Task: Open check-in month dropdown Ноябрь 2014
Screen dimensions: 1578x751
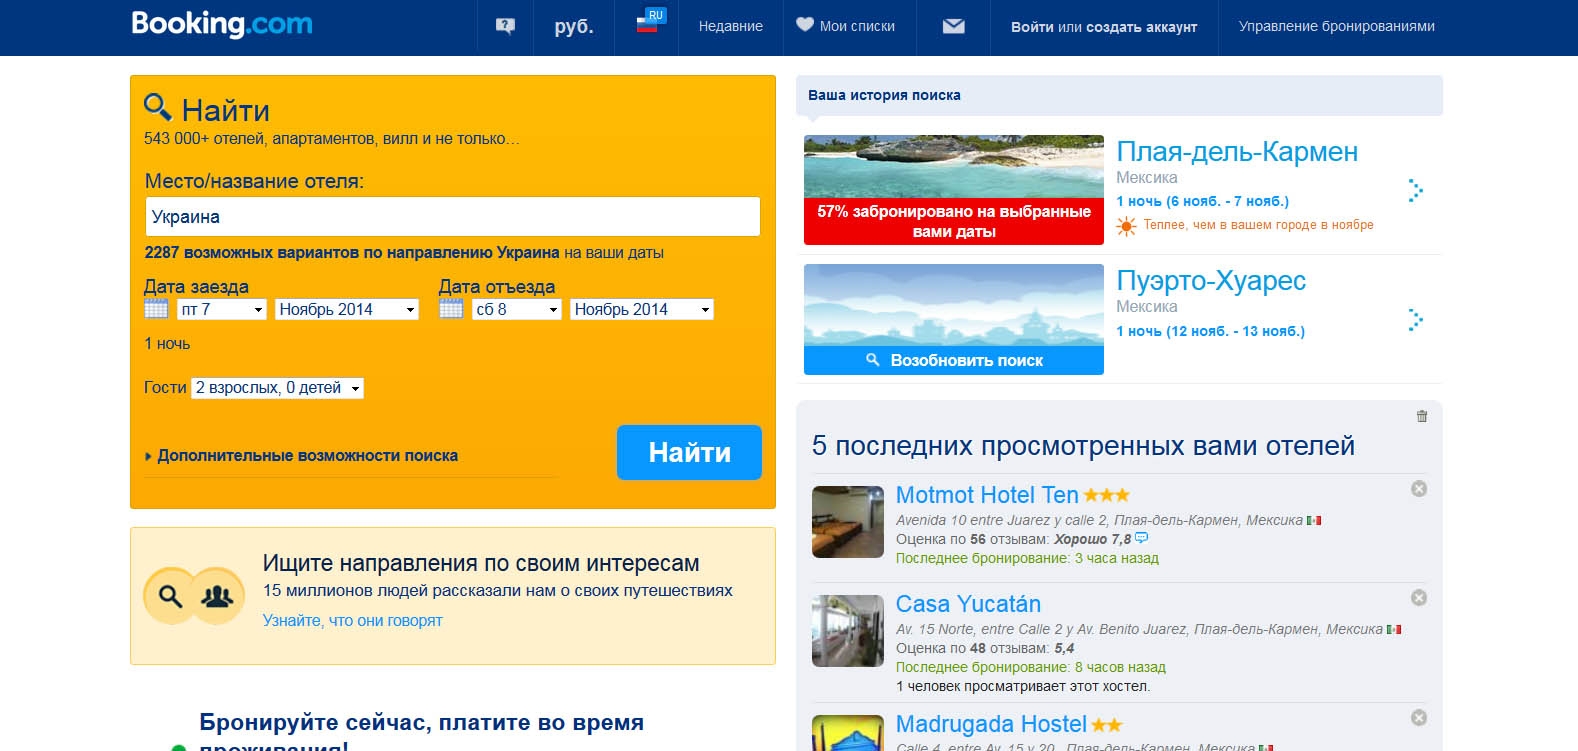Action: click(347, 310)
